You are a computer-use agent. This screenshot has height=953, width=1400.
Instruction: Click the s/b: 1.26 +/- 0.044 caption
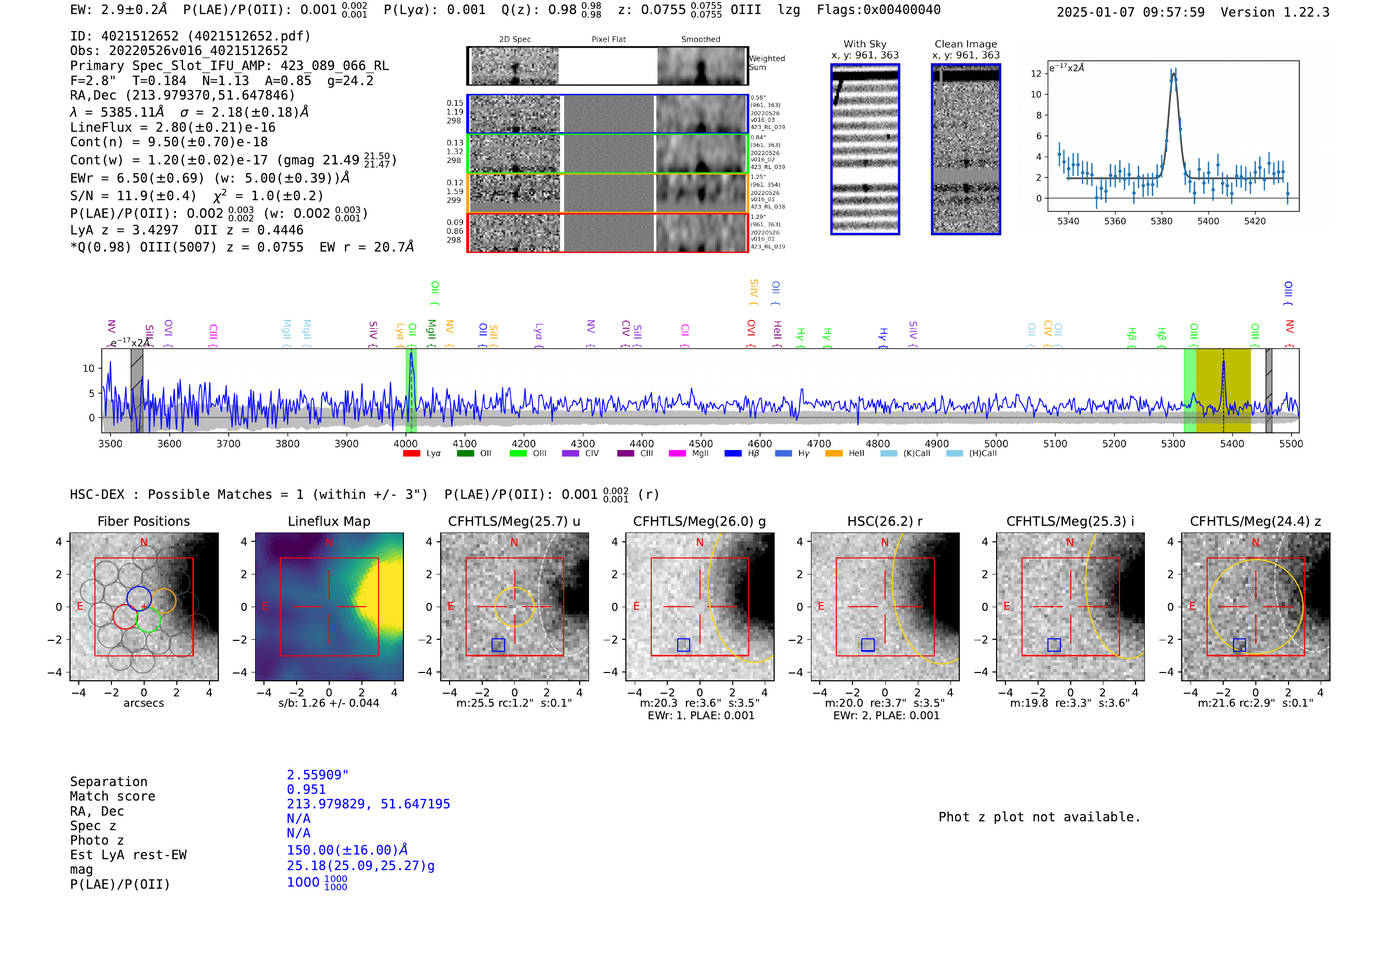coord(329,703)
